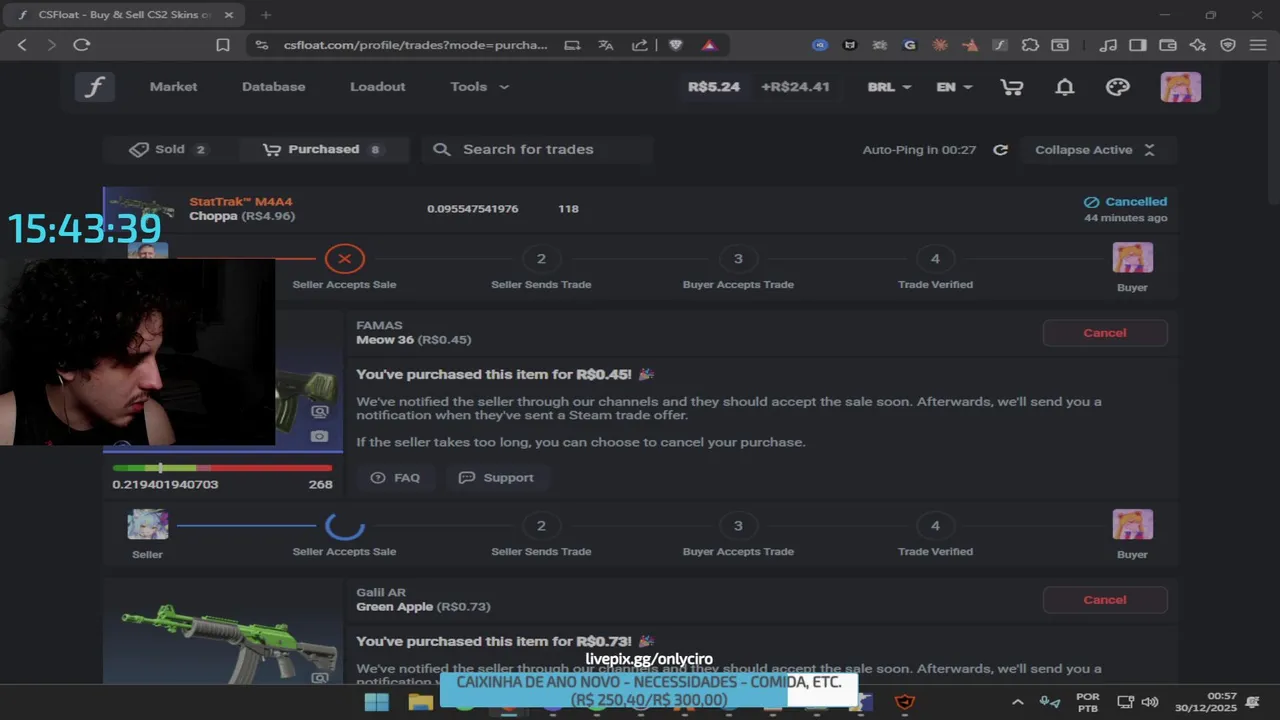Click the float value 0.095547541976
The width and height of the screenshot is (1280, 720).
472,209
